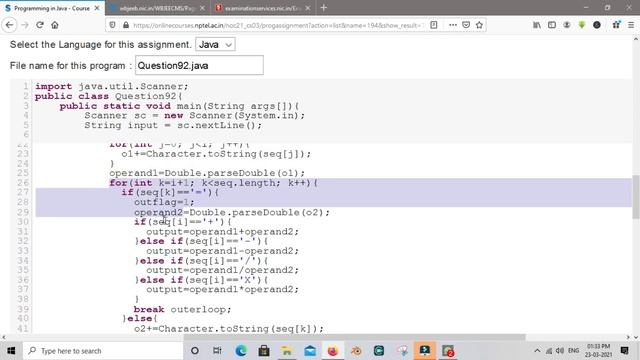Open volume control in system tray
The width and height of the screenshot is (640, 360).
click(x=560, y=351)
